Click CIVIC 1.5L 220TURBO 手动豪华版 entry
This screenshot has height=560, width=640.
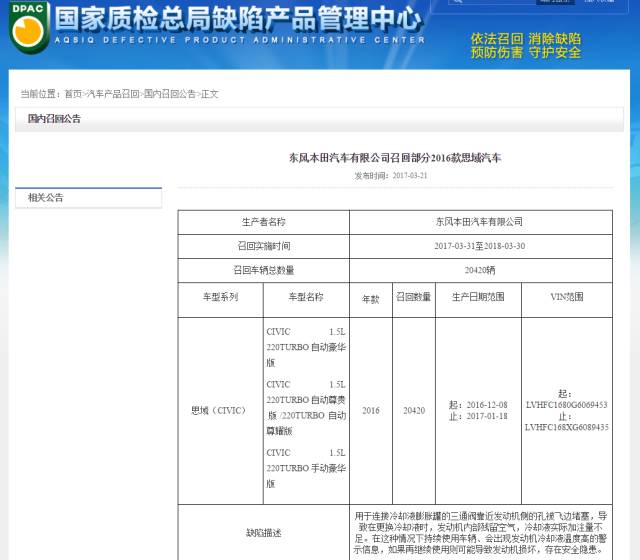coord(306,468)
